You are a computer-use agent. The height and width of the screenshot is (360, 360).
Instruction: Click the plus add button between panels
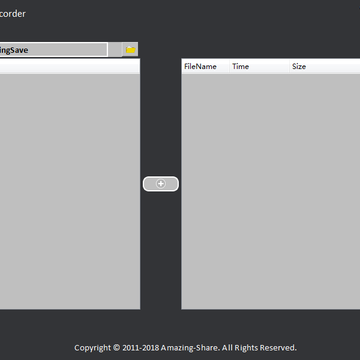click(x=161, y=184)
